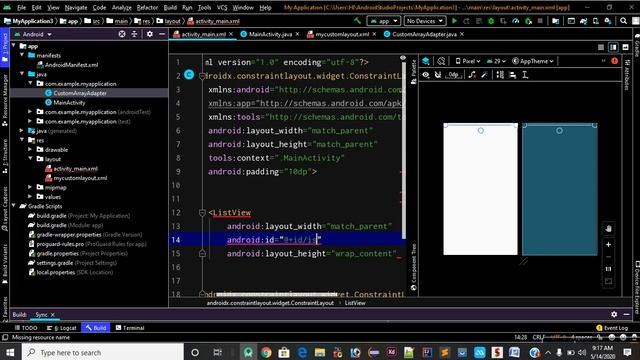Click the Guidelines icon in design toolbar

[x=525, y=75]
